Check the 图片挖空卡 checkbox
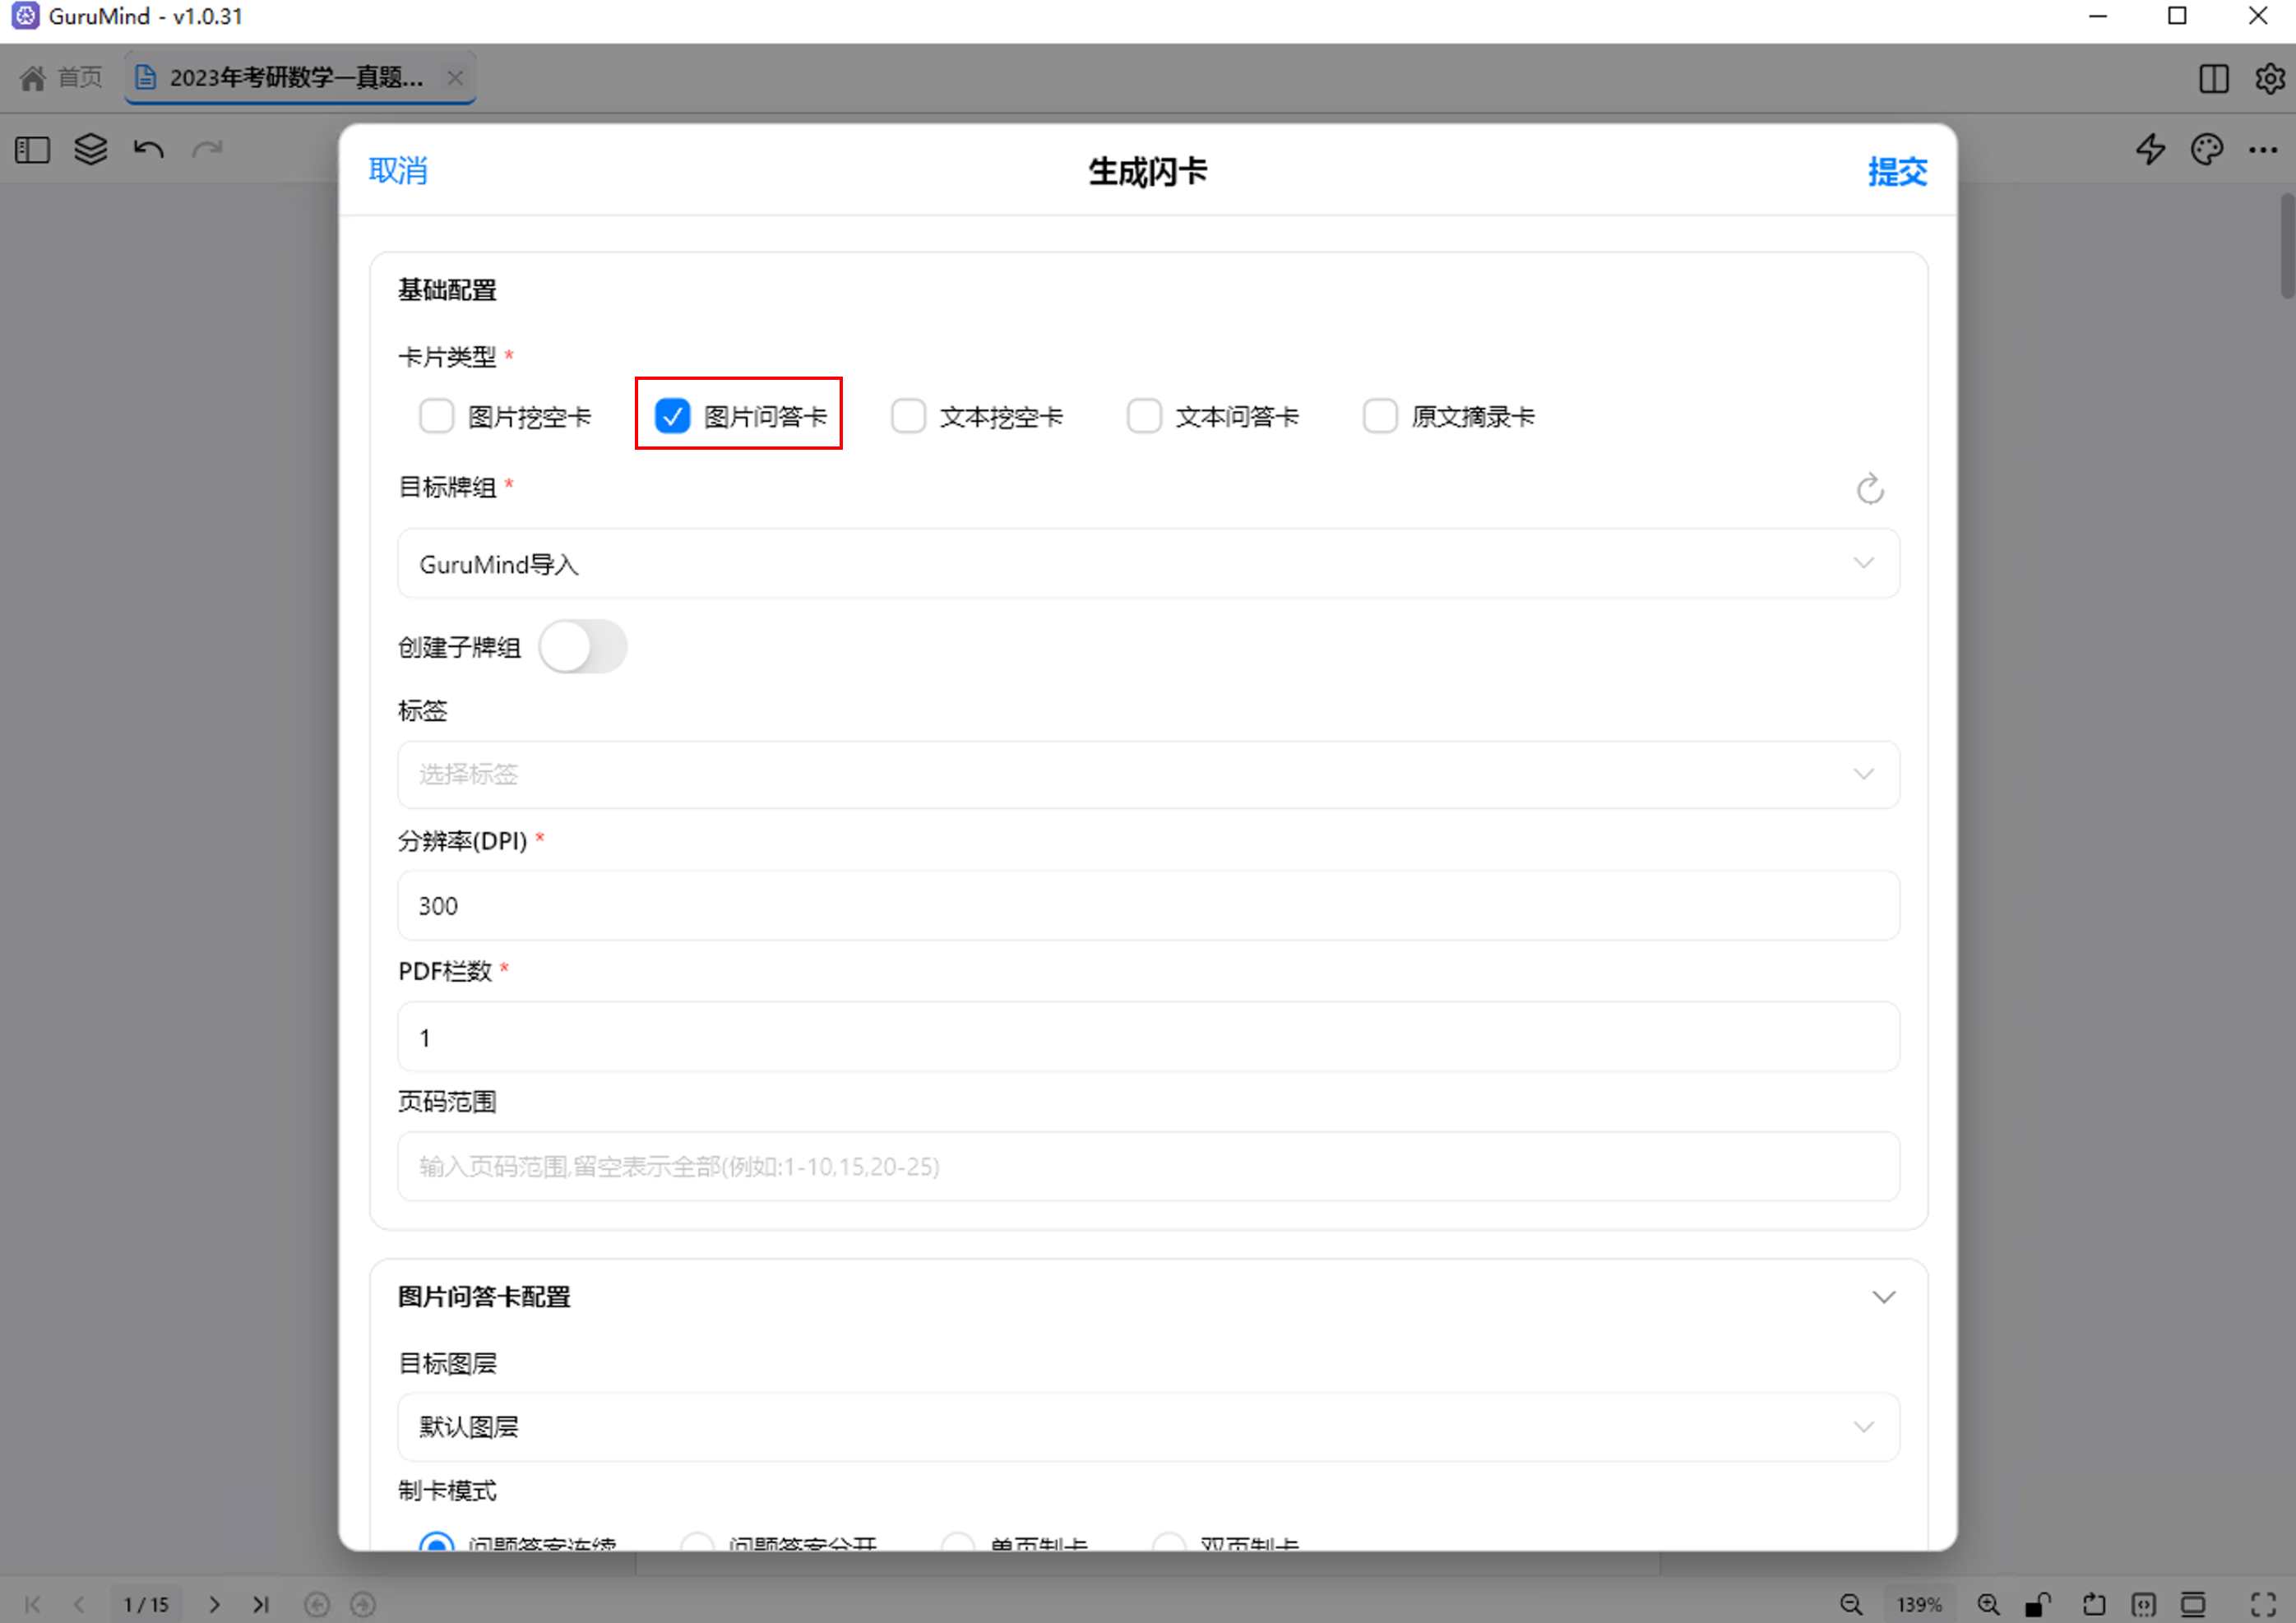The width and height of the screenshot is (2296, 1623). click(x=436, y=416)
